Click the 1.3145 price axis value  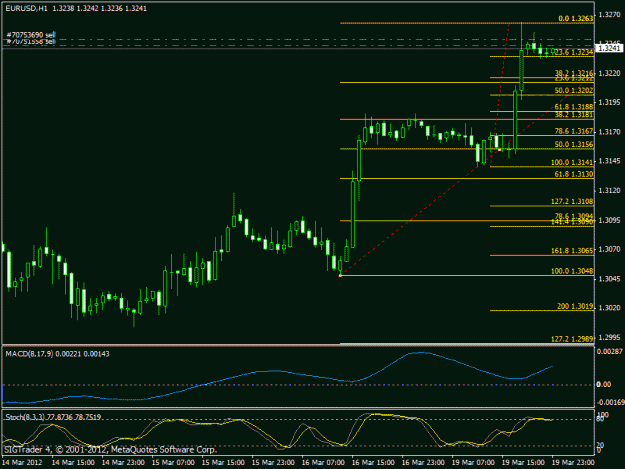(609, 161)
